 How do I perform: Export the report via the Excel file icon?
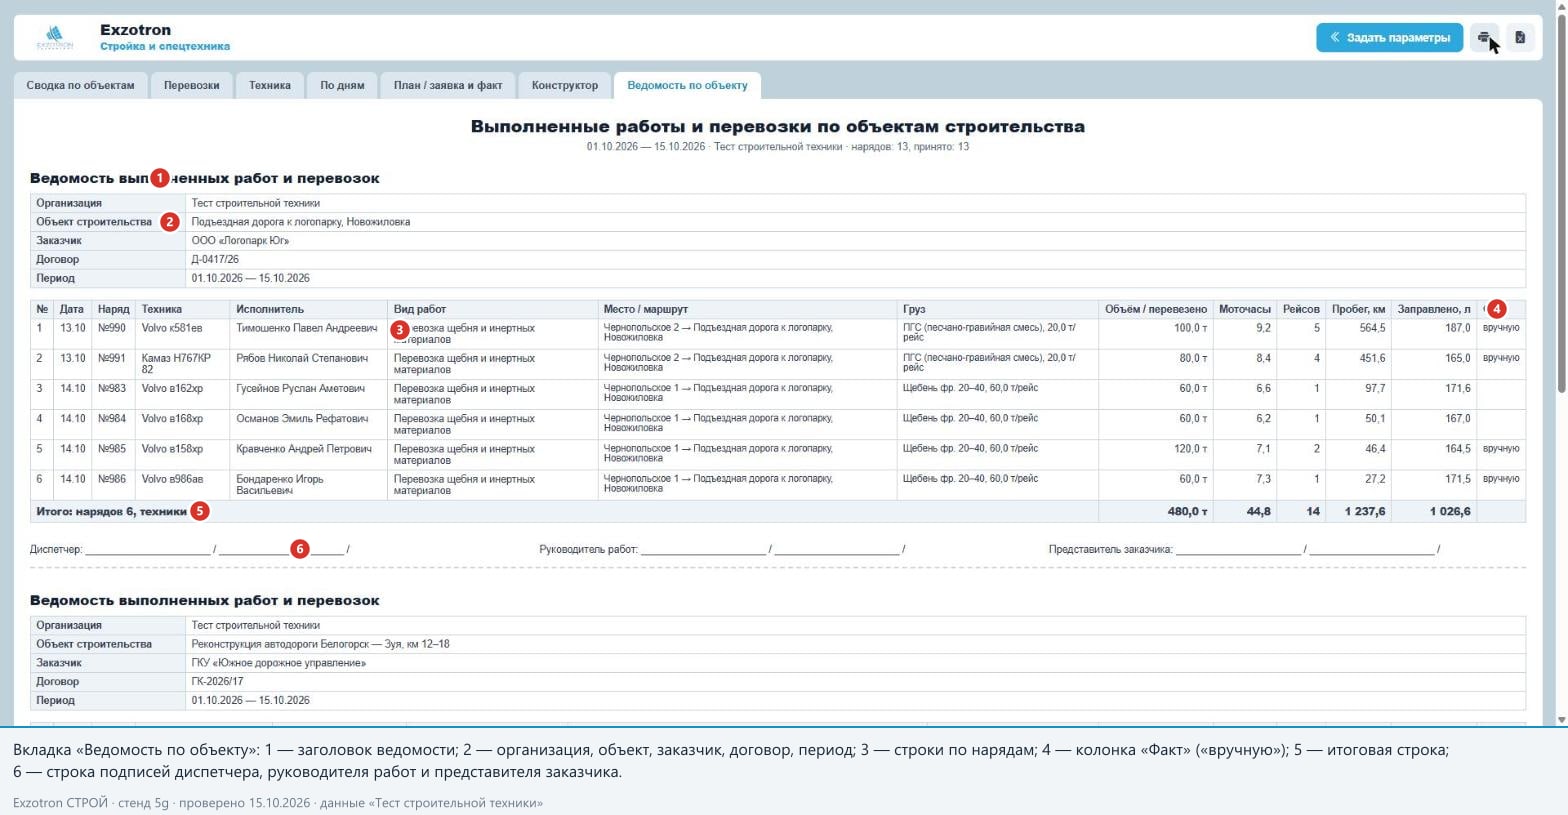pyautogui.click(x=1520, y=38)
